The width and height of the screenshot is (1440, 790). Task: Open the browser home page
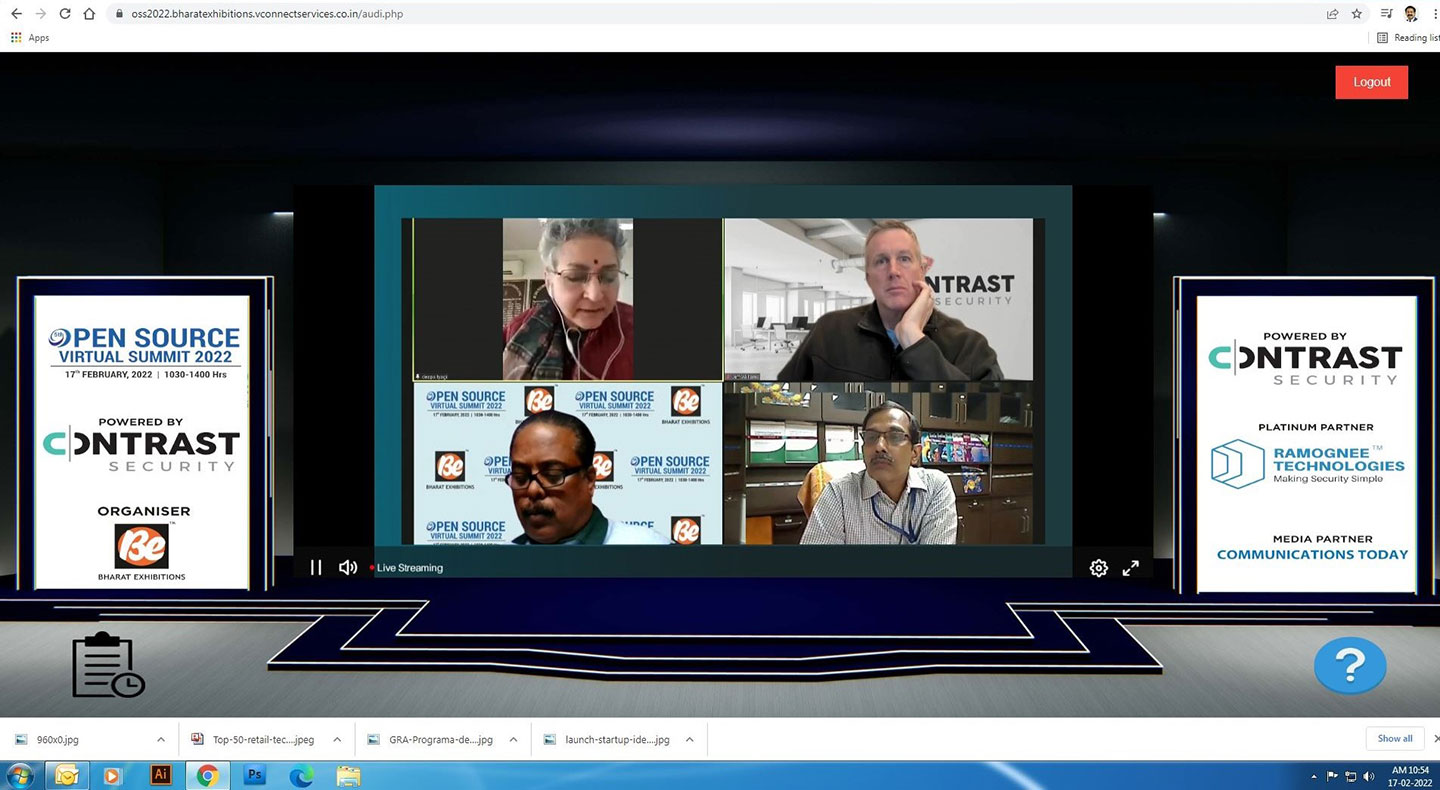[x=89, y=14]
